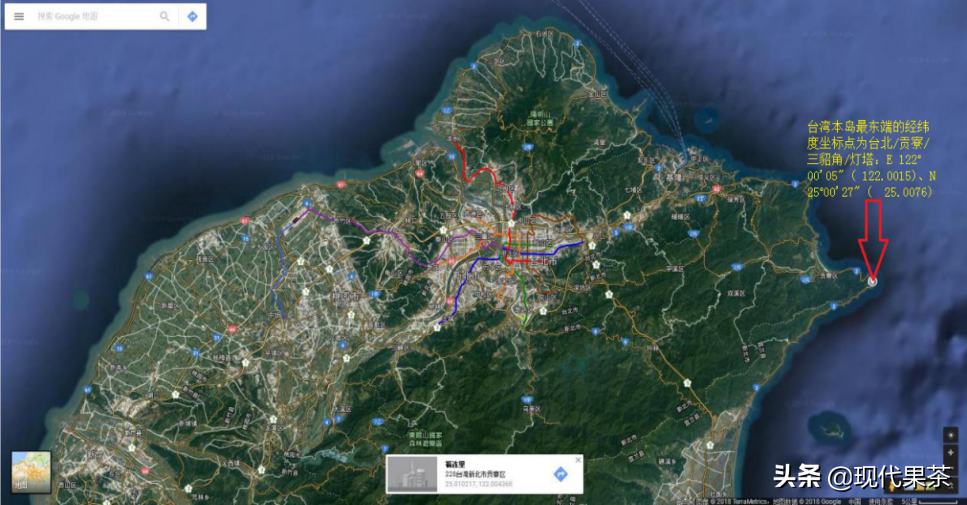Screen dimensions: 967x505
Task: Click the address line in the info card
Action: 475,474
